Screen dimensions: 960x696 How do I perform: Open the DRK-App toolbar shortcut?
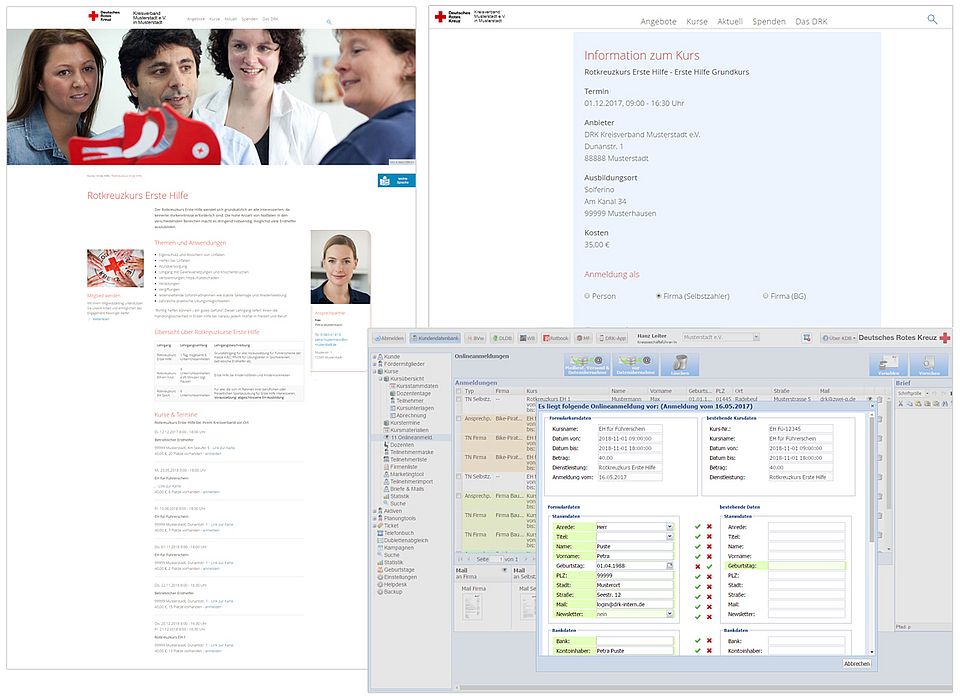click(615, 338)
